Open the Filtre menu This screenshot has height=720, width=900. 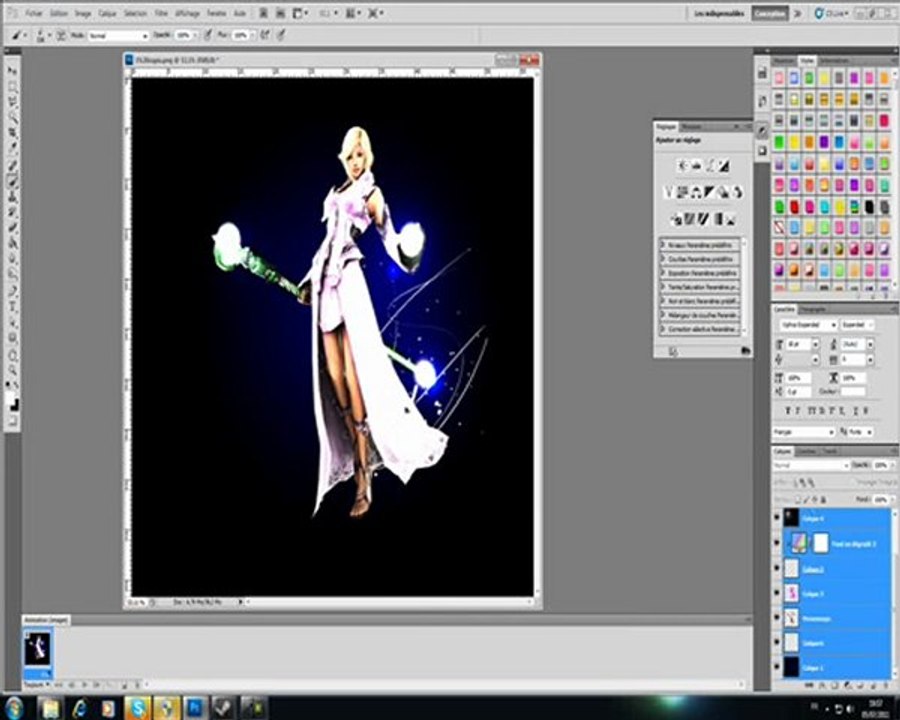click(x=161, y=13)
